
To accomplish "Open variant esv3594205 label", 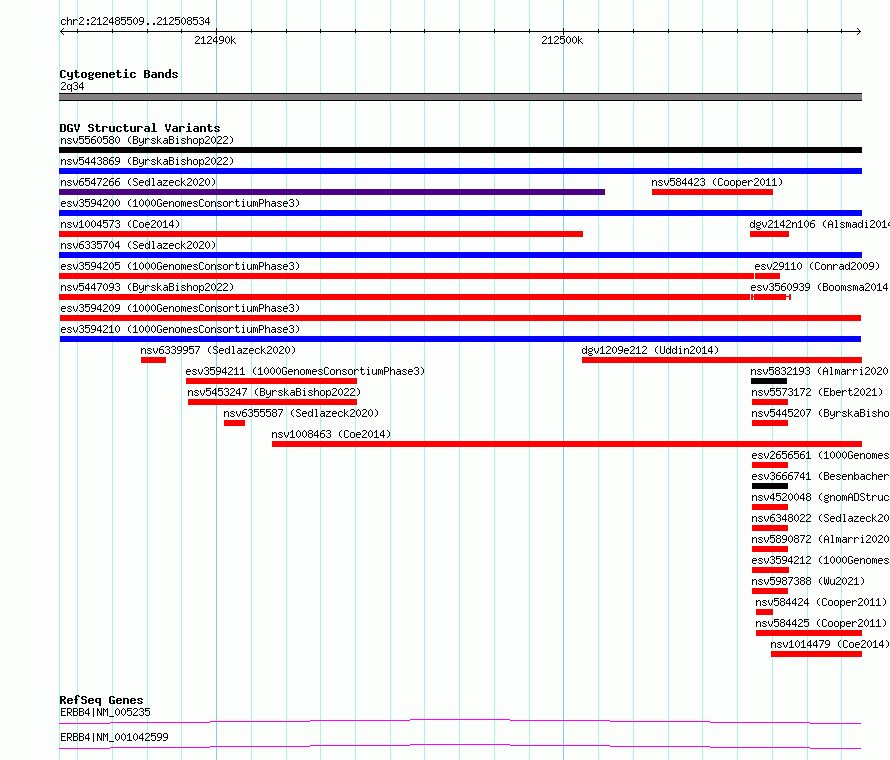I will tap(180, 266).
